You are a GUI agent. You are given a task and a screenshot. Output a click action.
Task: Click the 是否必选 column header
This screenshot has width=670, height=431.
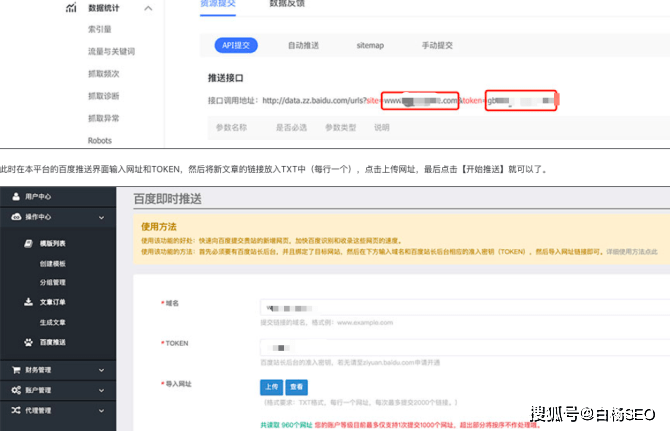(291, 127)
